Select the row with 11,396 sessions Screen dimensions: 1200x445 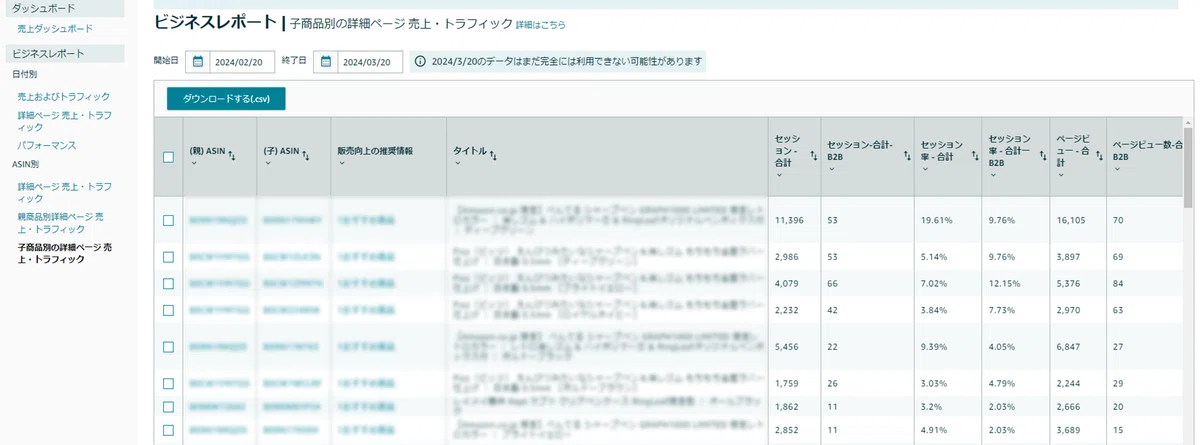pos(168,219)
